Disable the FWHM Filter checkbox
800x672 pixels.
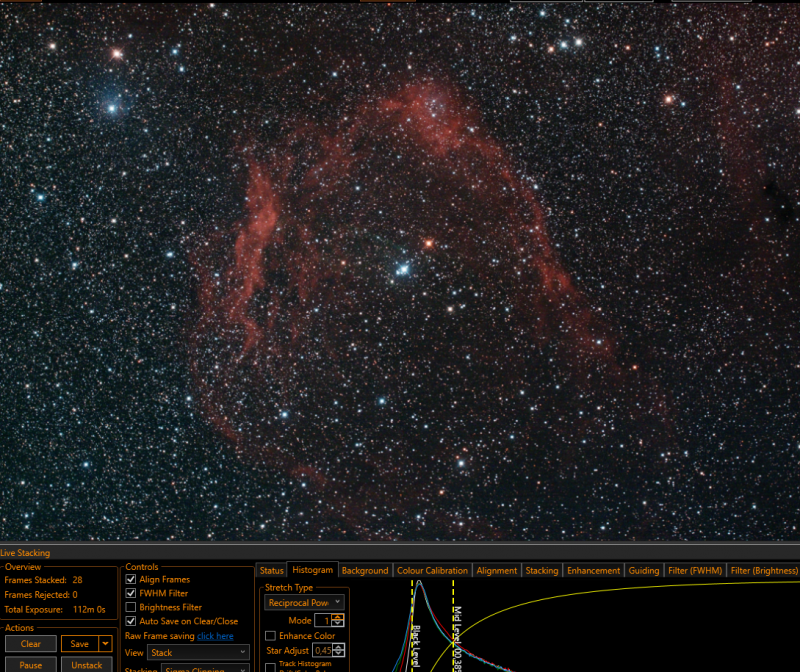click(131, 593)
